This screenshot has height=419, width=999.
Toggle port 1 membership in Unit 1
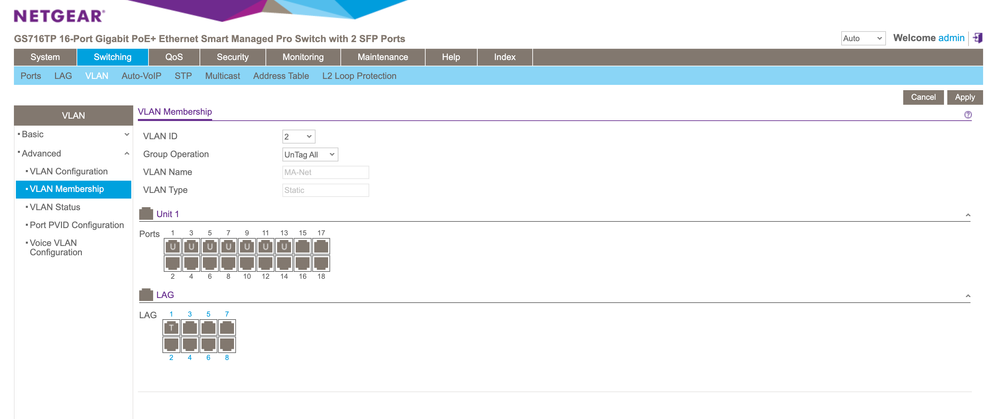point(172,246)
